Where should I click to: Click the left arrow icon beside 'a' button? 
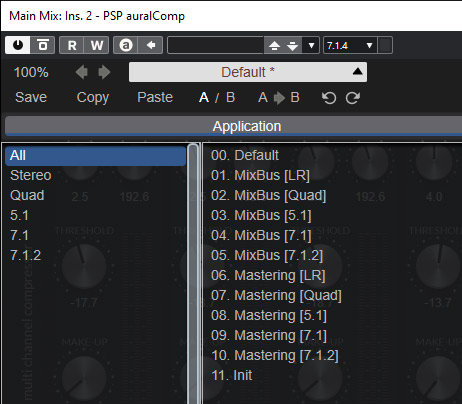(151, 45)
